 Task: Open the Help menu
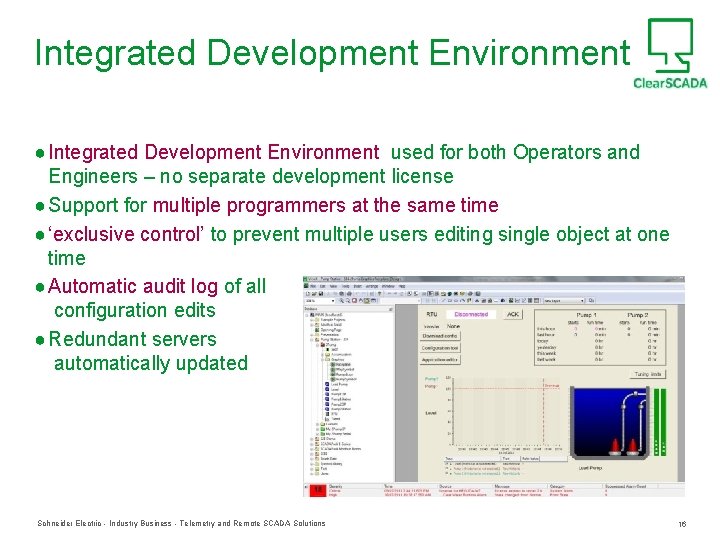click(x=402, y=286)
